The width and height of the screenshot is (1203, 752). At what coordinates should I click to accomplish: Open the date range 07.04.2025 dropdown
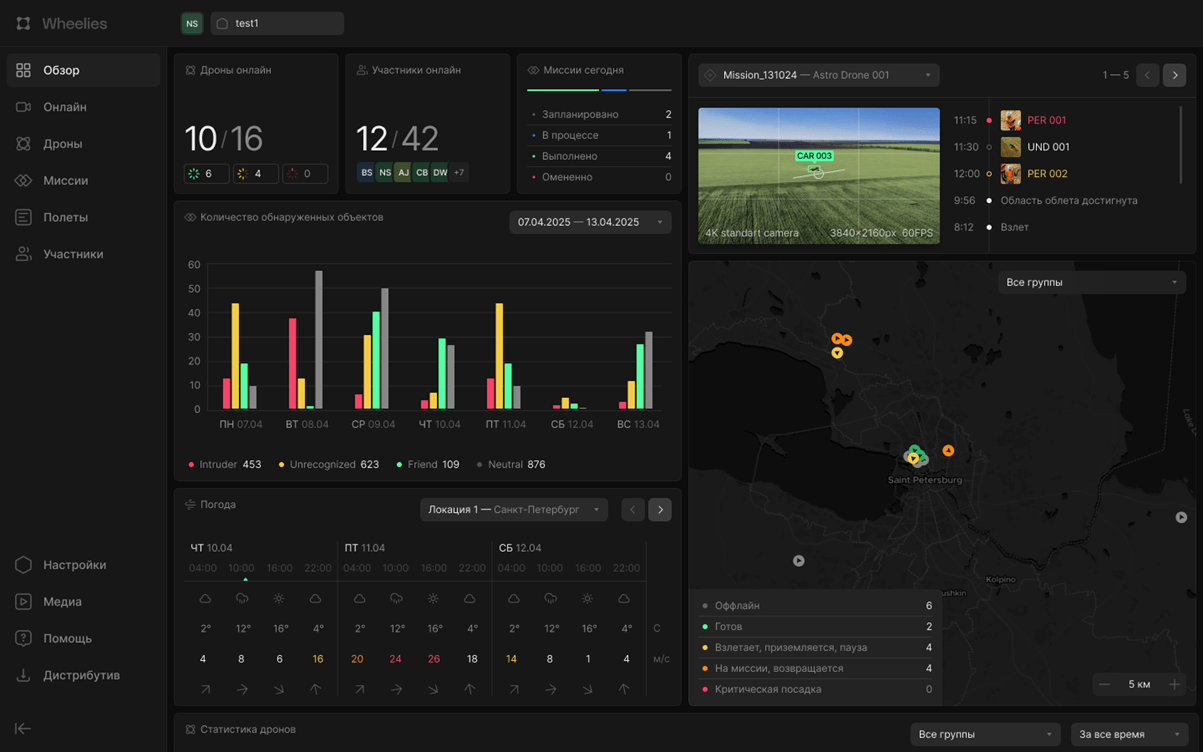589,222
